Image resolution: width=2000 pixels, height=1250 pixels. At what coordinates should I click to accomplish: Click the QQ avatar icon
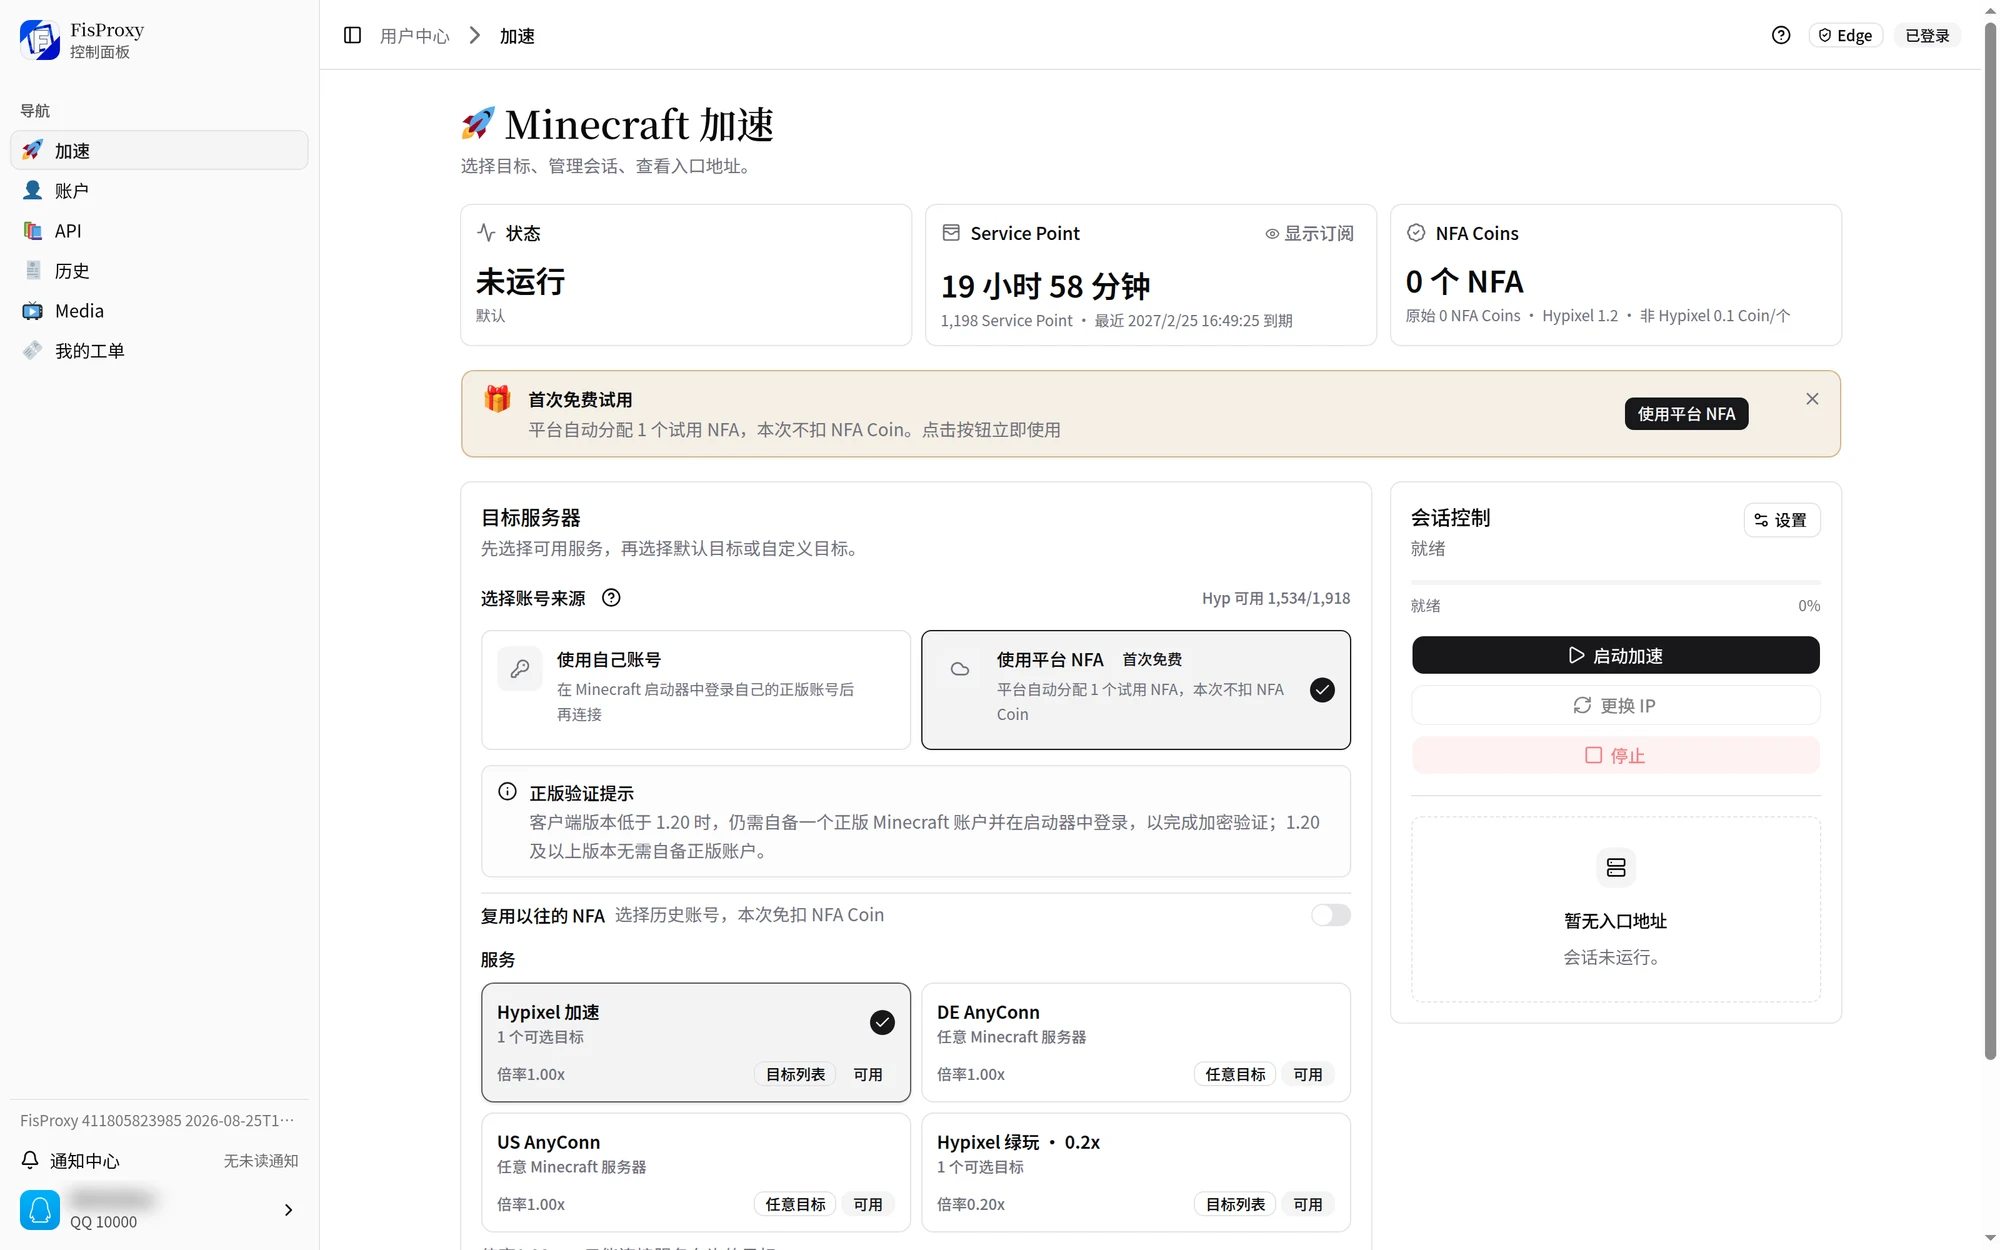click(40, 1210)
